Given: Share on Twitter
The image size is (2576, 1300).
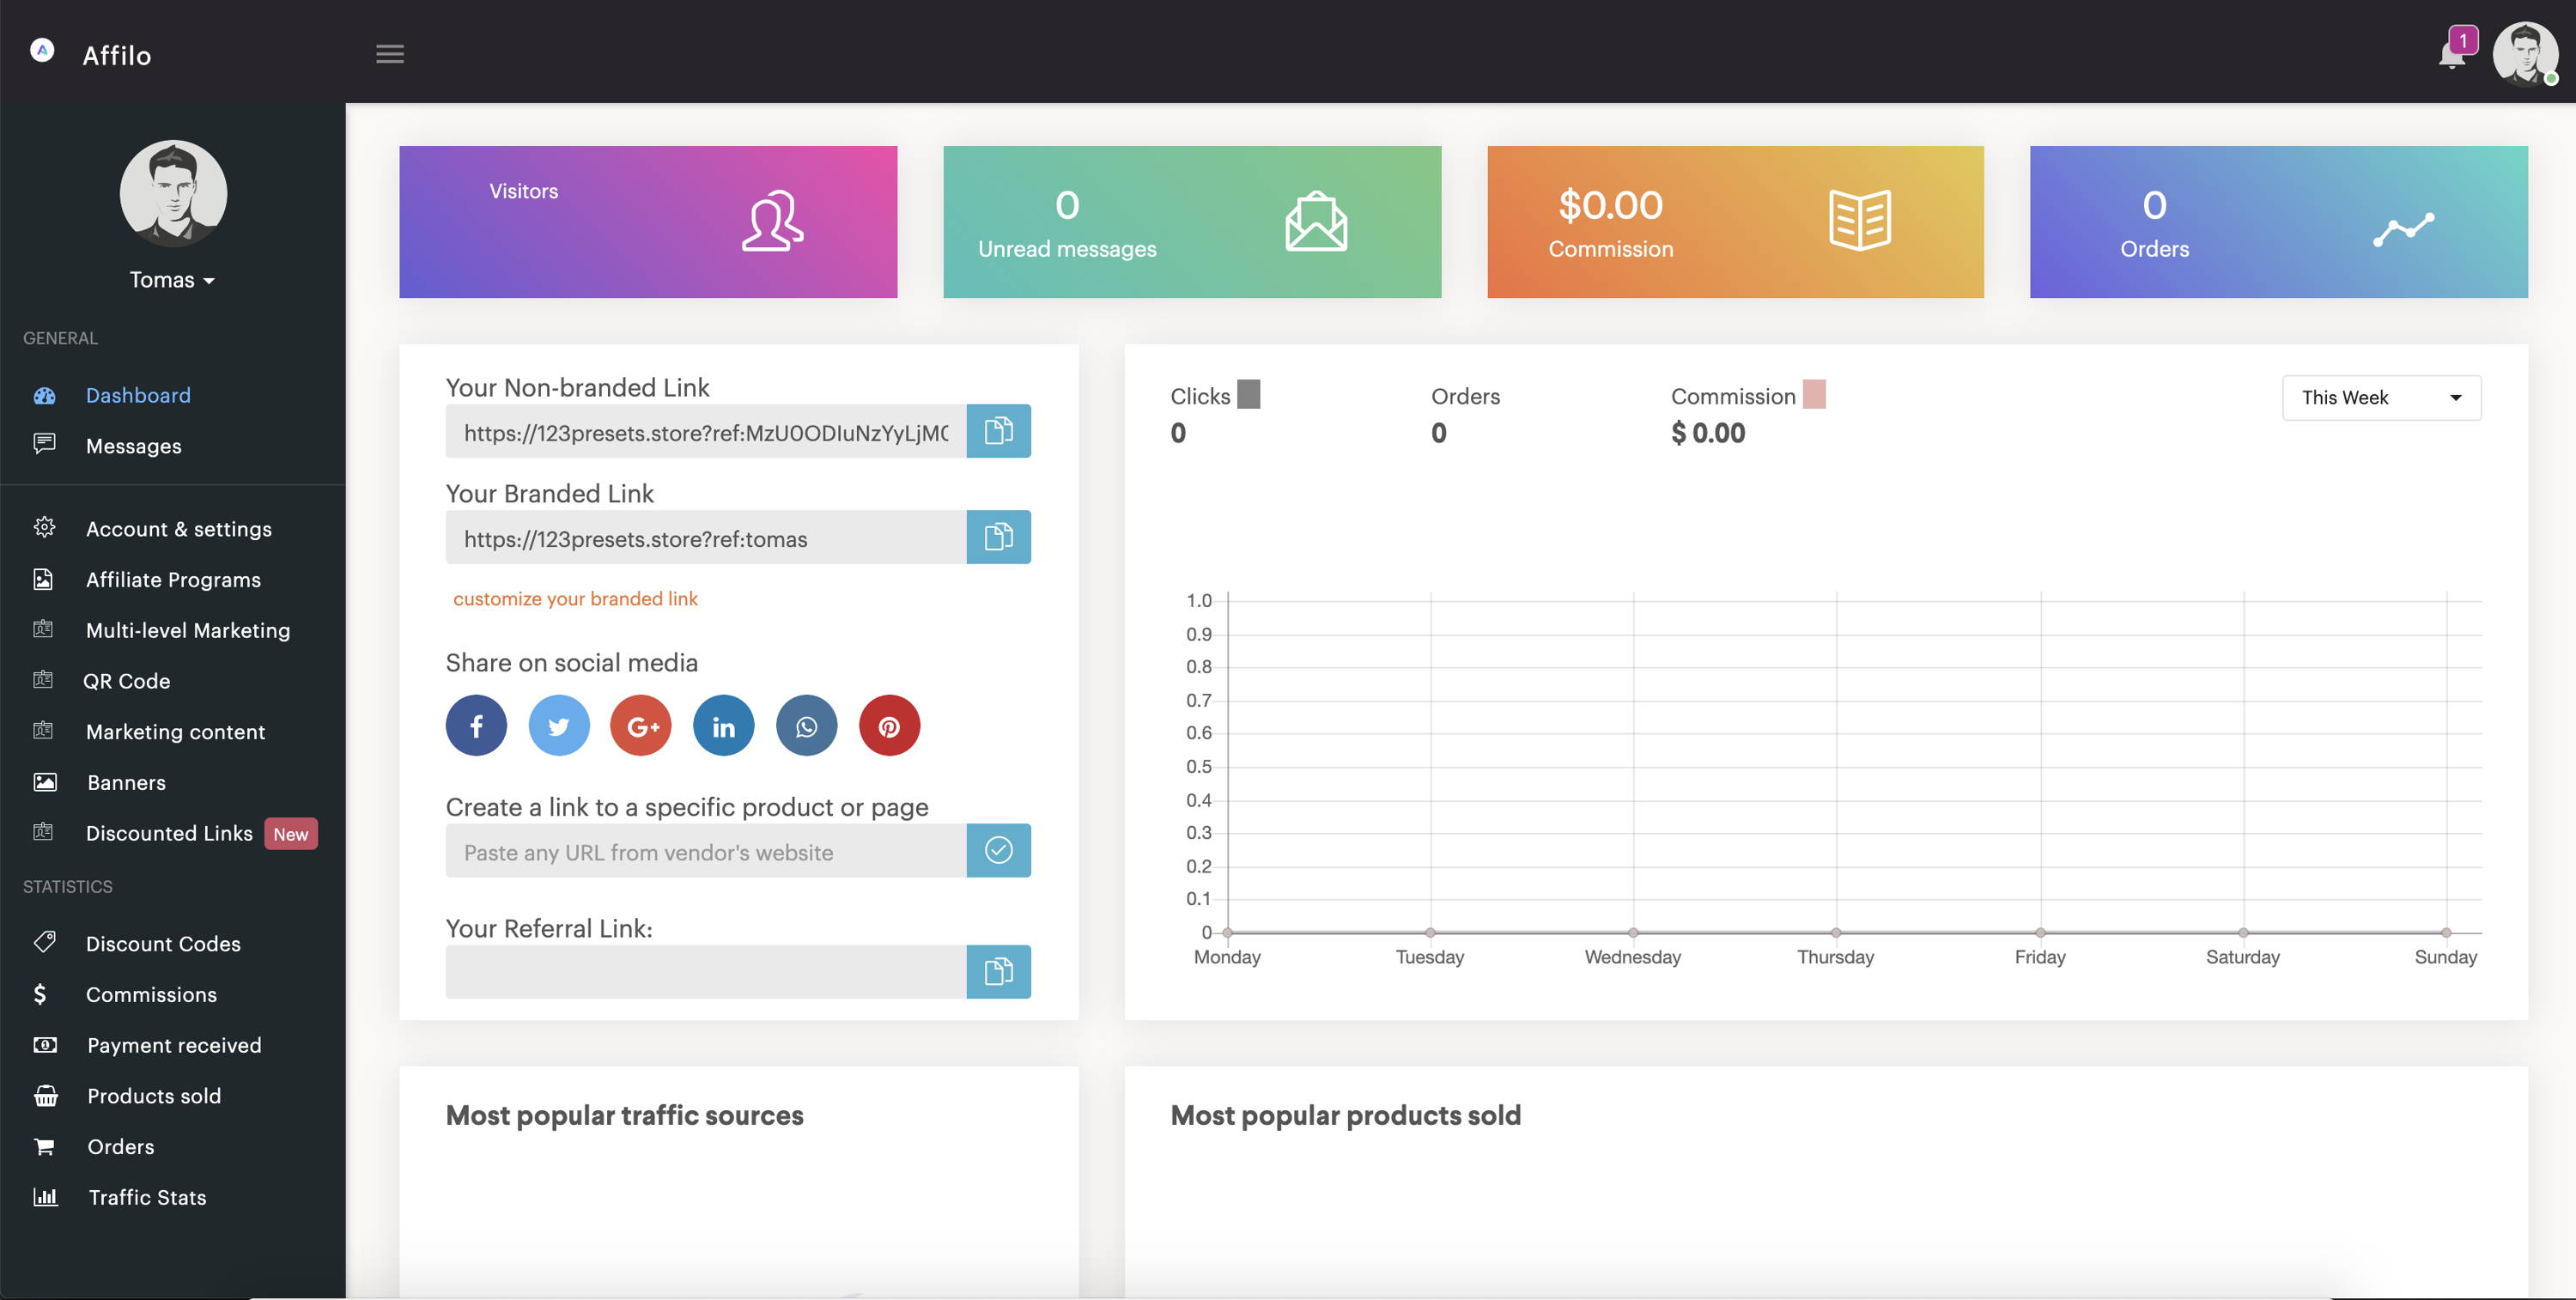Looking at the screenshot, I should tap(559, 726).
